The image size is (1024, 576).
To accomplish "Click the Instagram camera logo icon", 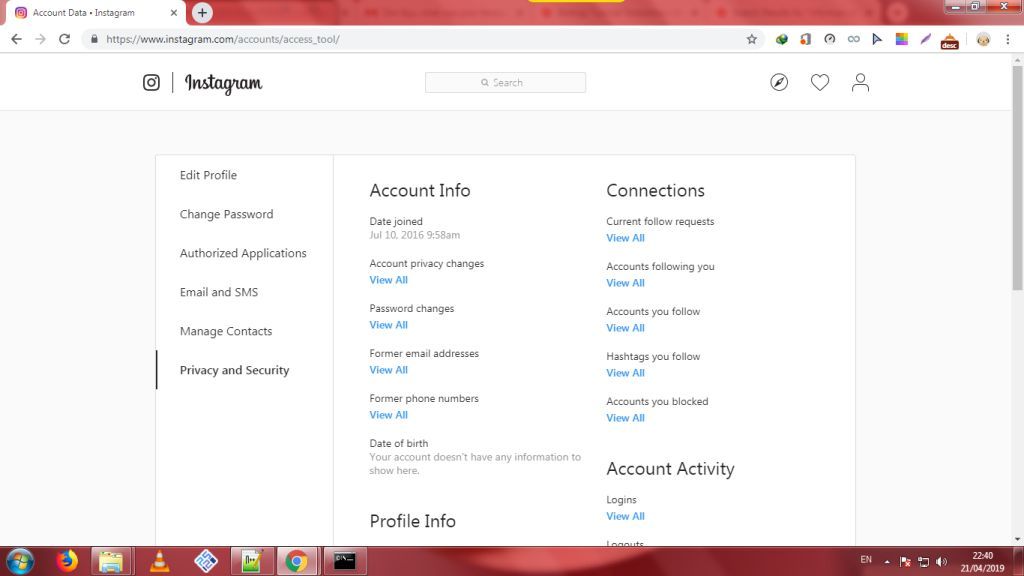I will (x=151, y=83).
